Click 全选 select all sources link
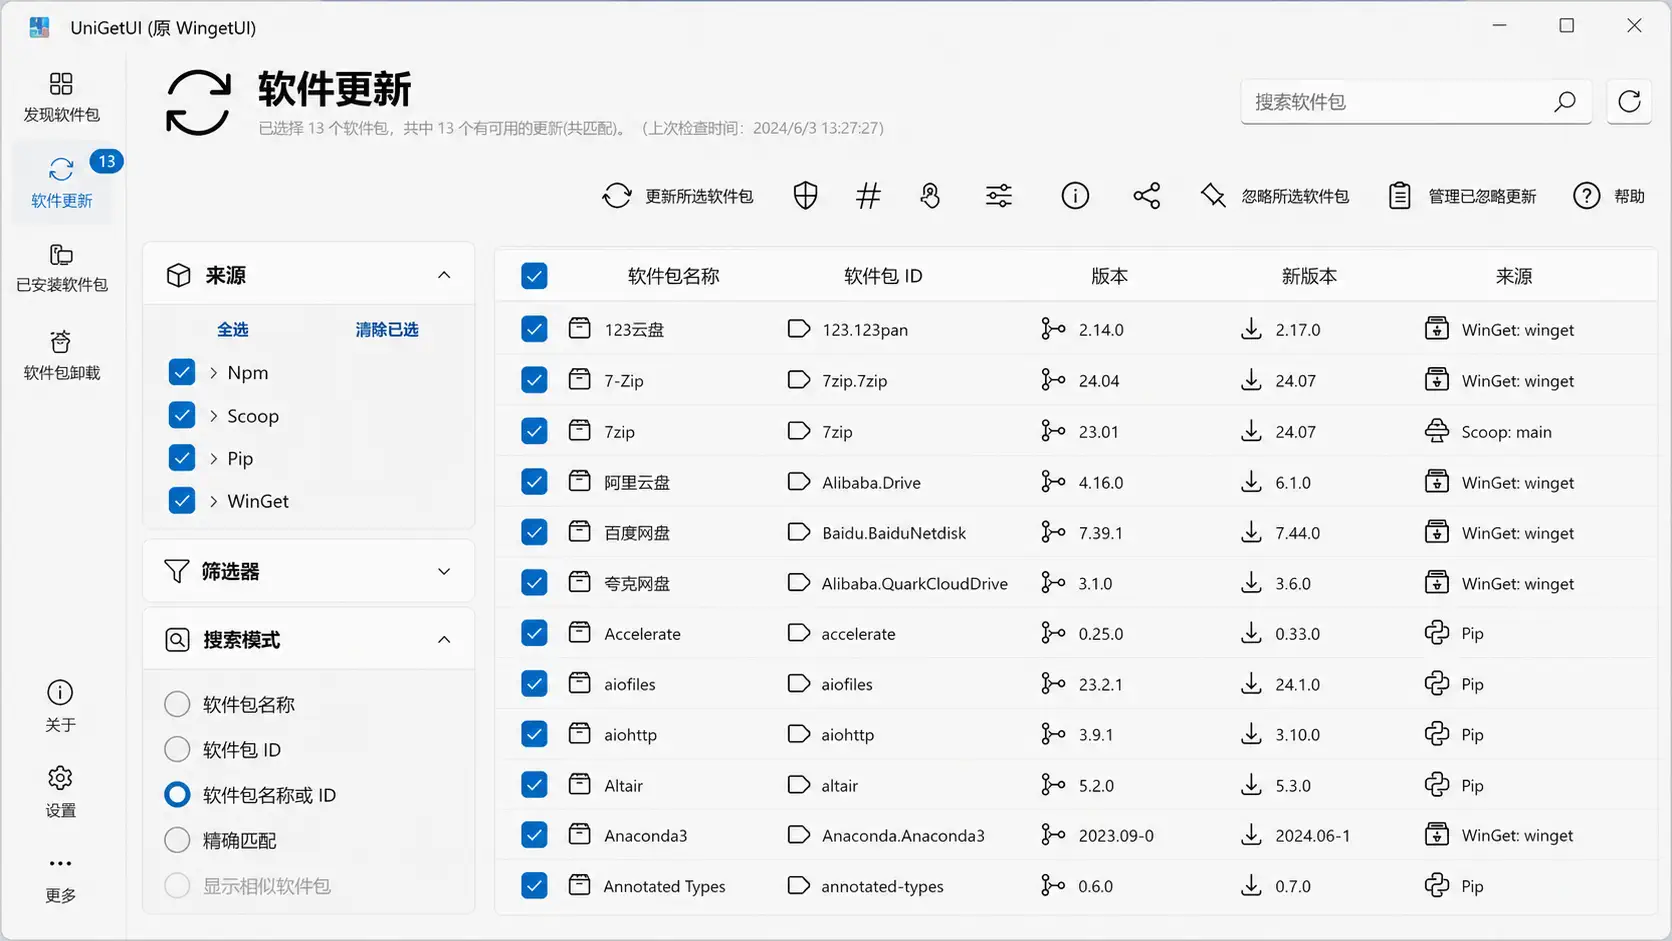Image resolution: width=1672 pixels, height=941 pixels. coord(233,329)
